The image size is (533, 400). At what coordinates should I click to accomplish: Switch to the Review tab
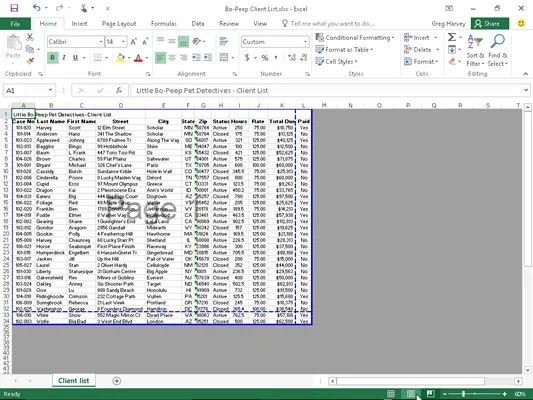[229, 24]
